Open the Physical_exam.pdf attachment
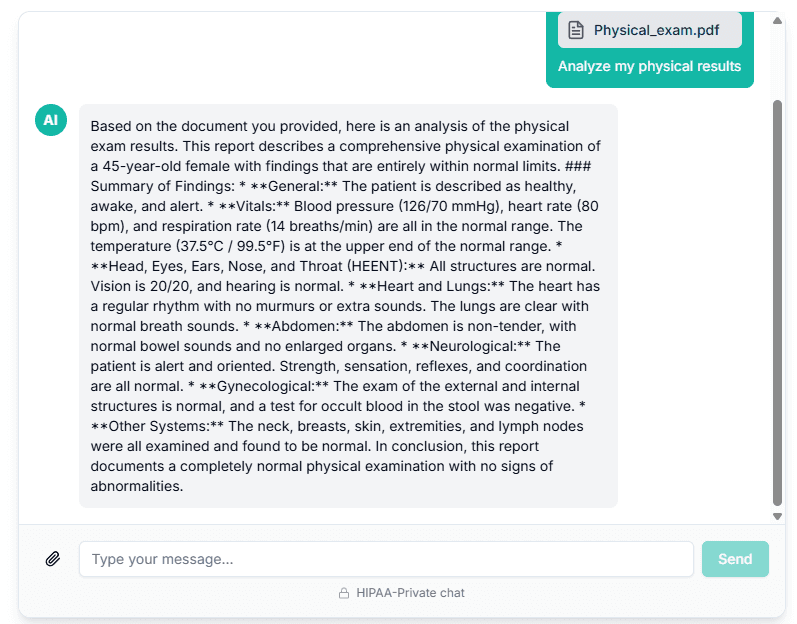The image size is (797, 624). (x=650, y=30)
